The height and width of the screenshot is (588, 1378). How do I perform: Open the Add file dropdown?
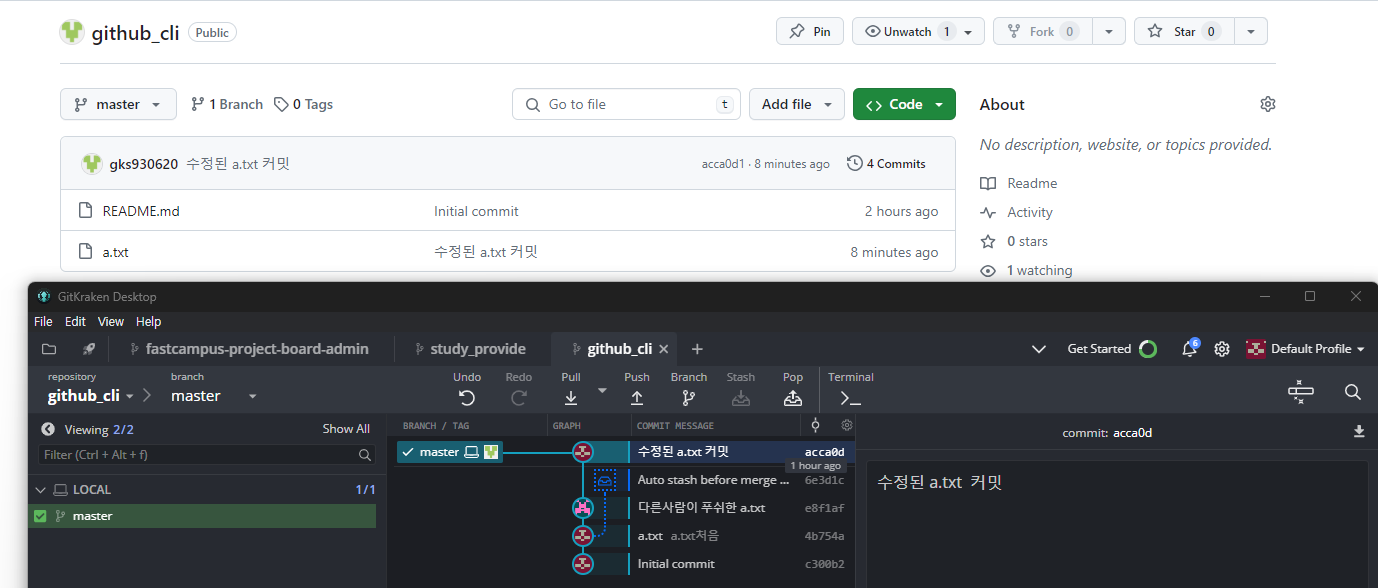797,104
